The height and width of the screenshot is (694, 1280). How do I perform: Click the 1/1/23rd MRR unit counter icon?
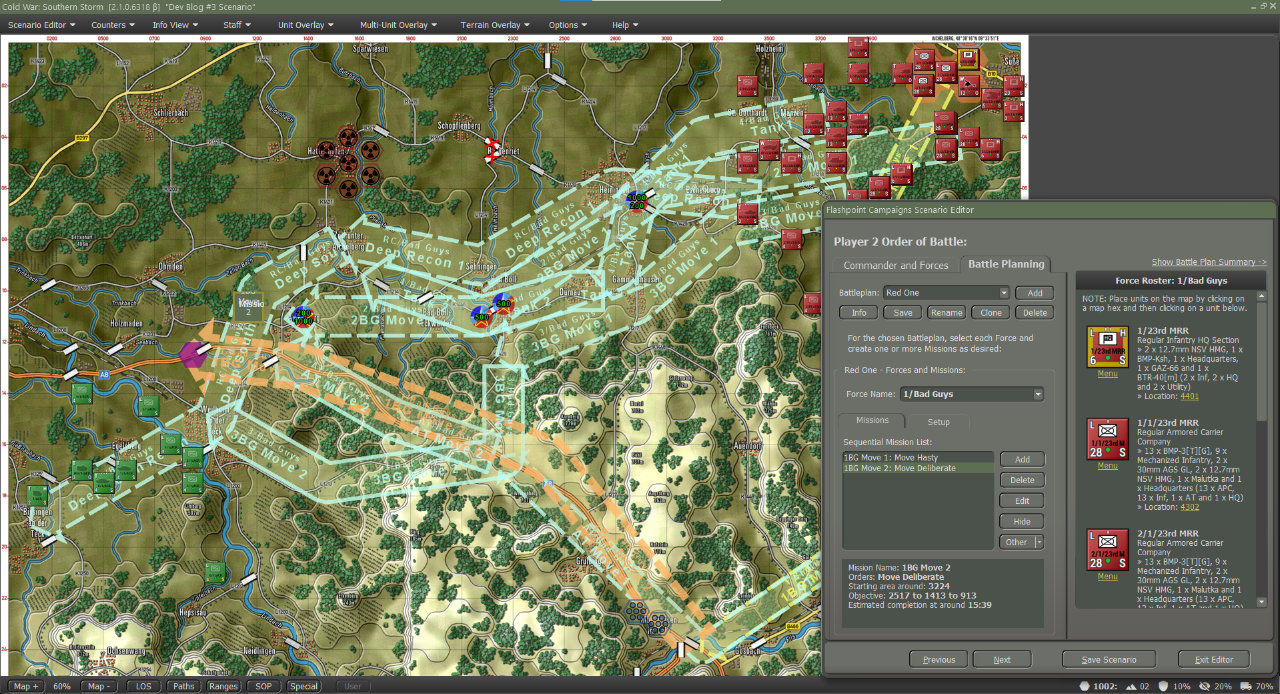(x=1107, y=438)
